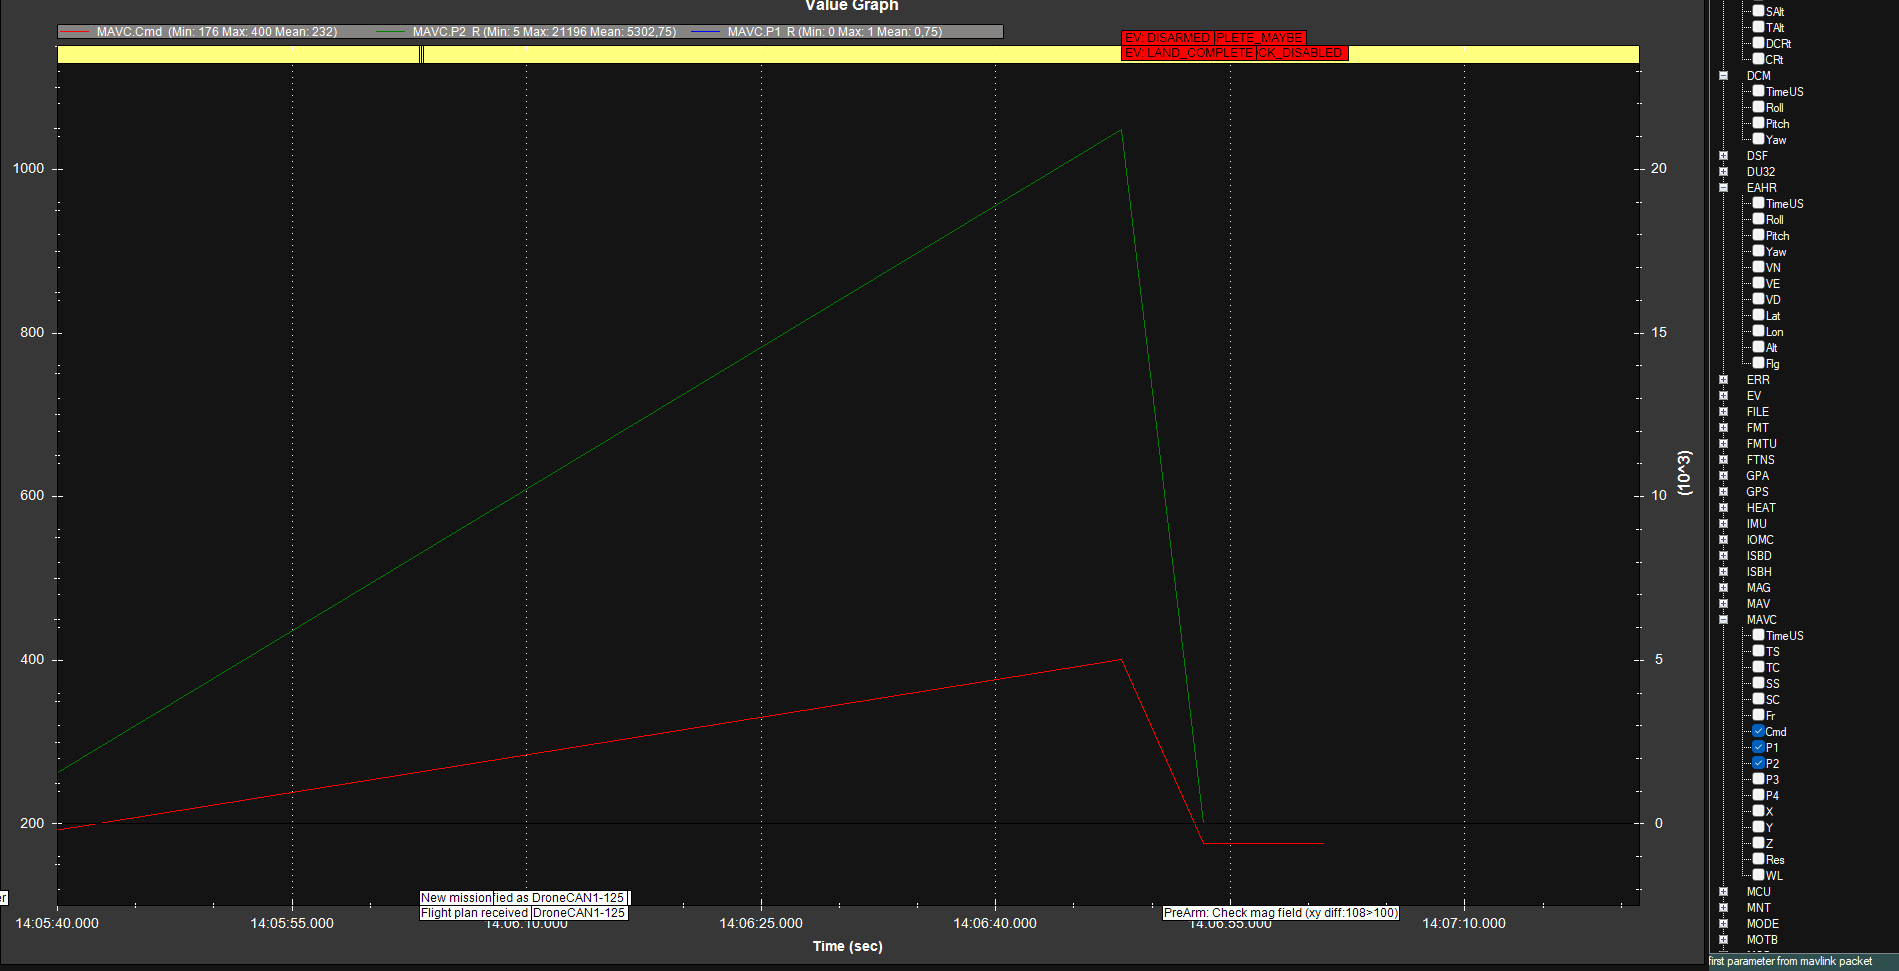
Task: Click the EV: DISARMED event marker
Action: [x=1167, y=38]
